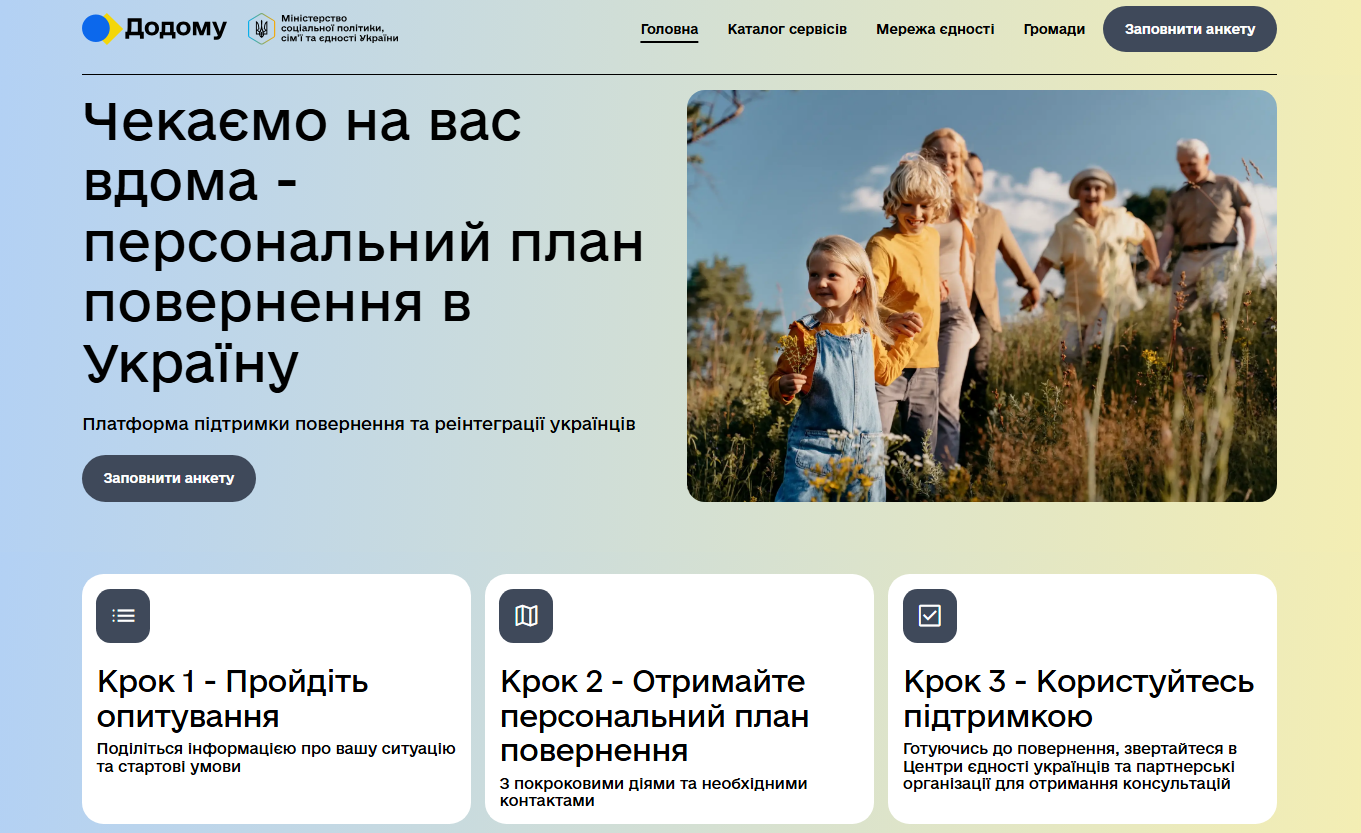The height and width of the screenshot is (833, 1361).
Task: Click the list icon in the Крок 1 card
Action: 123,616
